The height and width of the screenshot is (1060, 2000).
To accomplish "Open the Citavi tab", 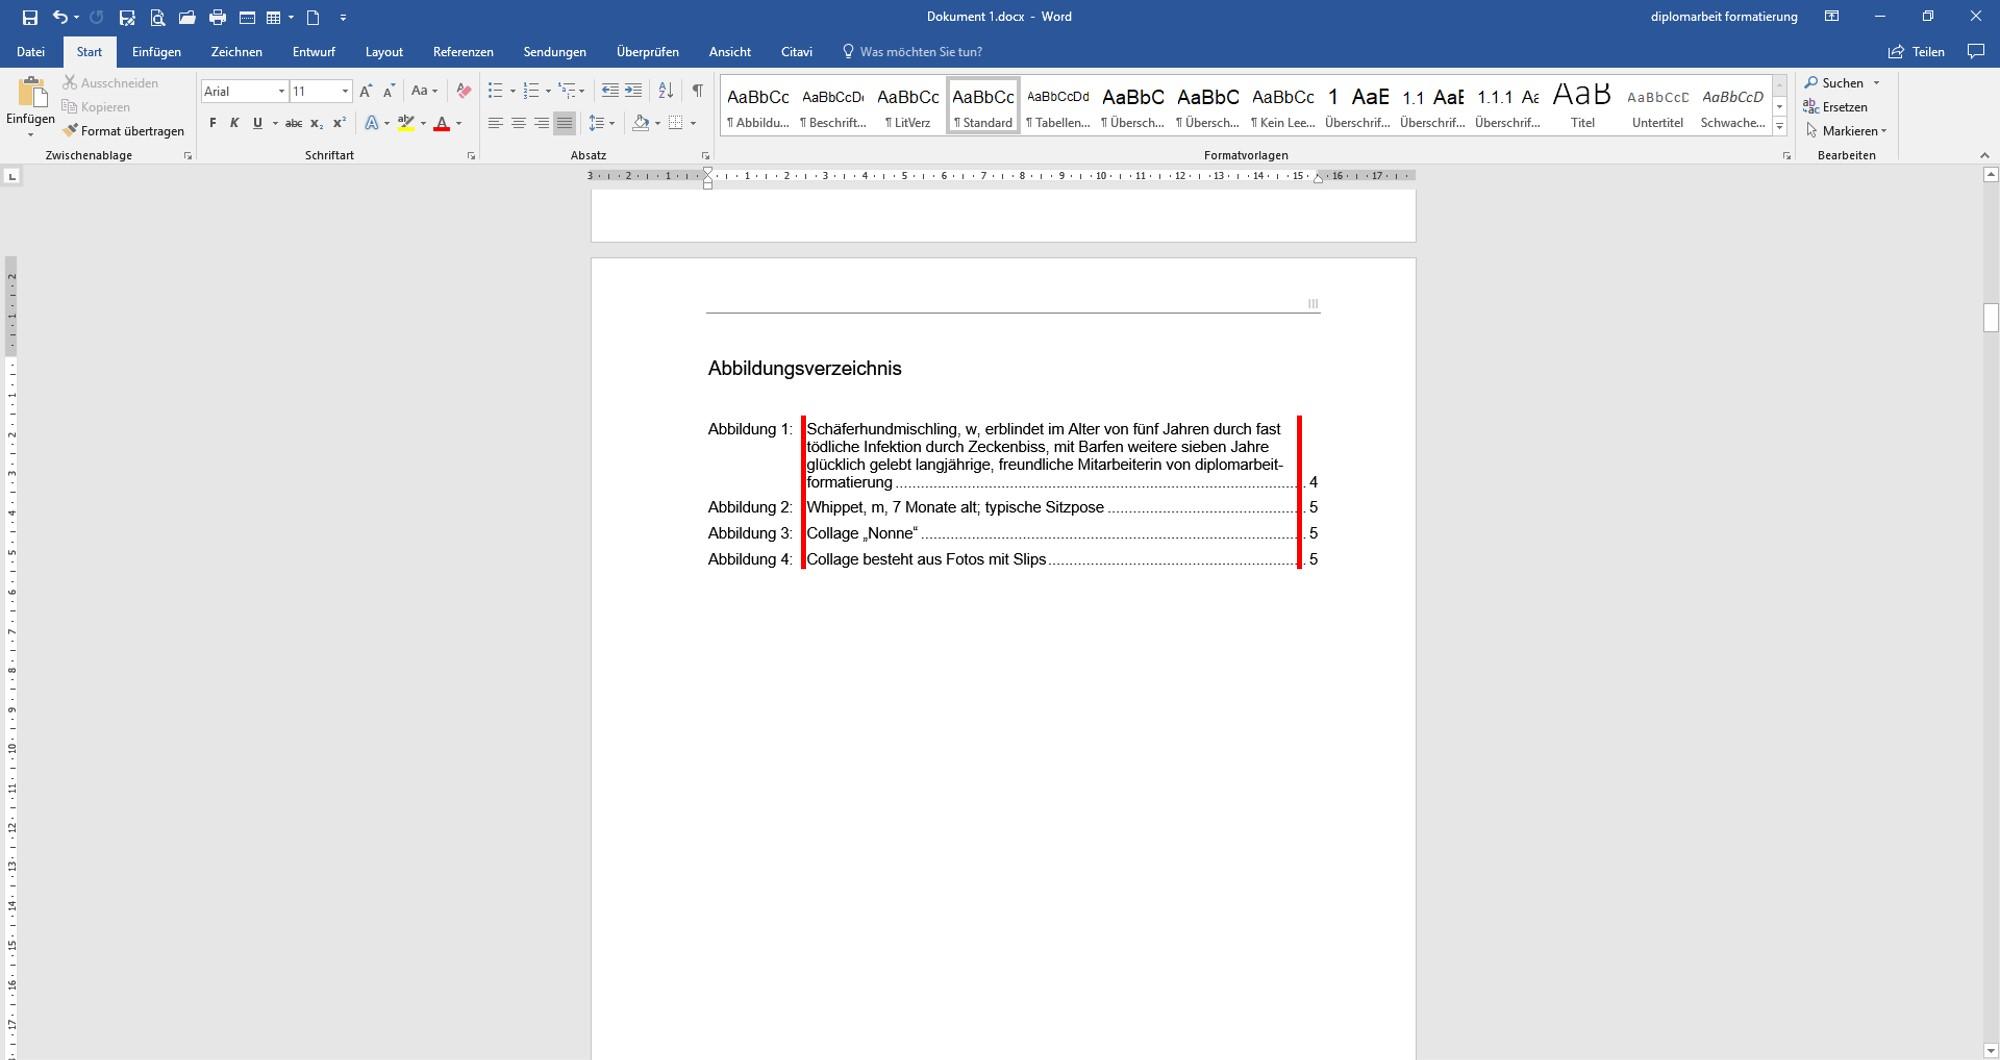I will (x=796, y=52).
